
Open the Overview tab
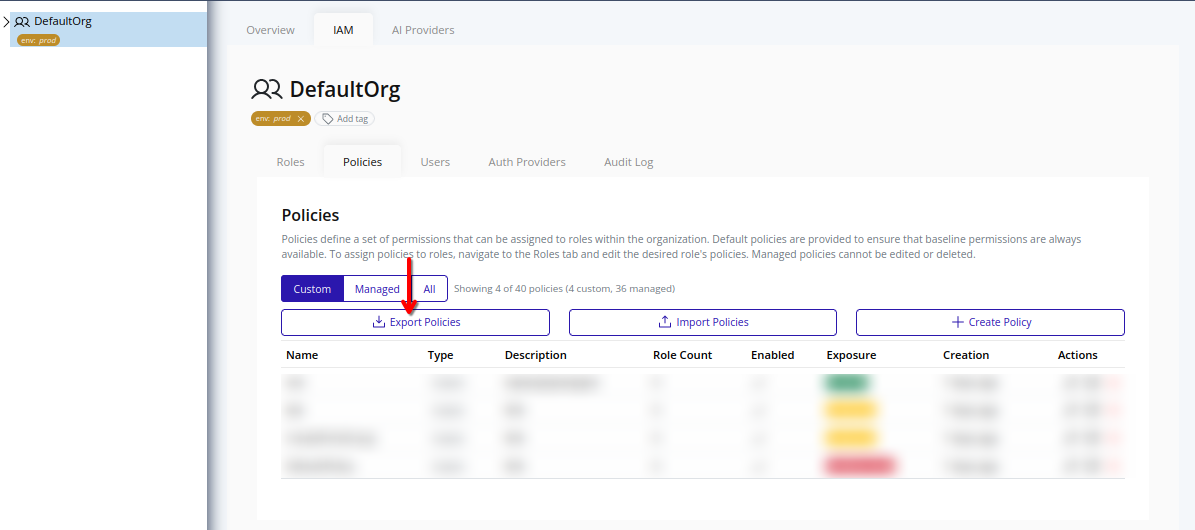click(270, 30)
